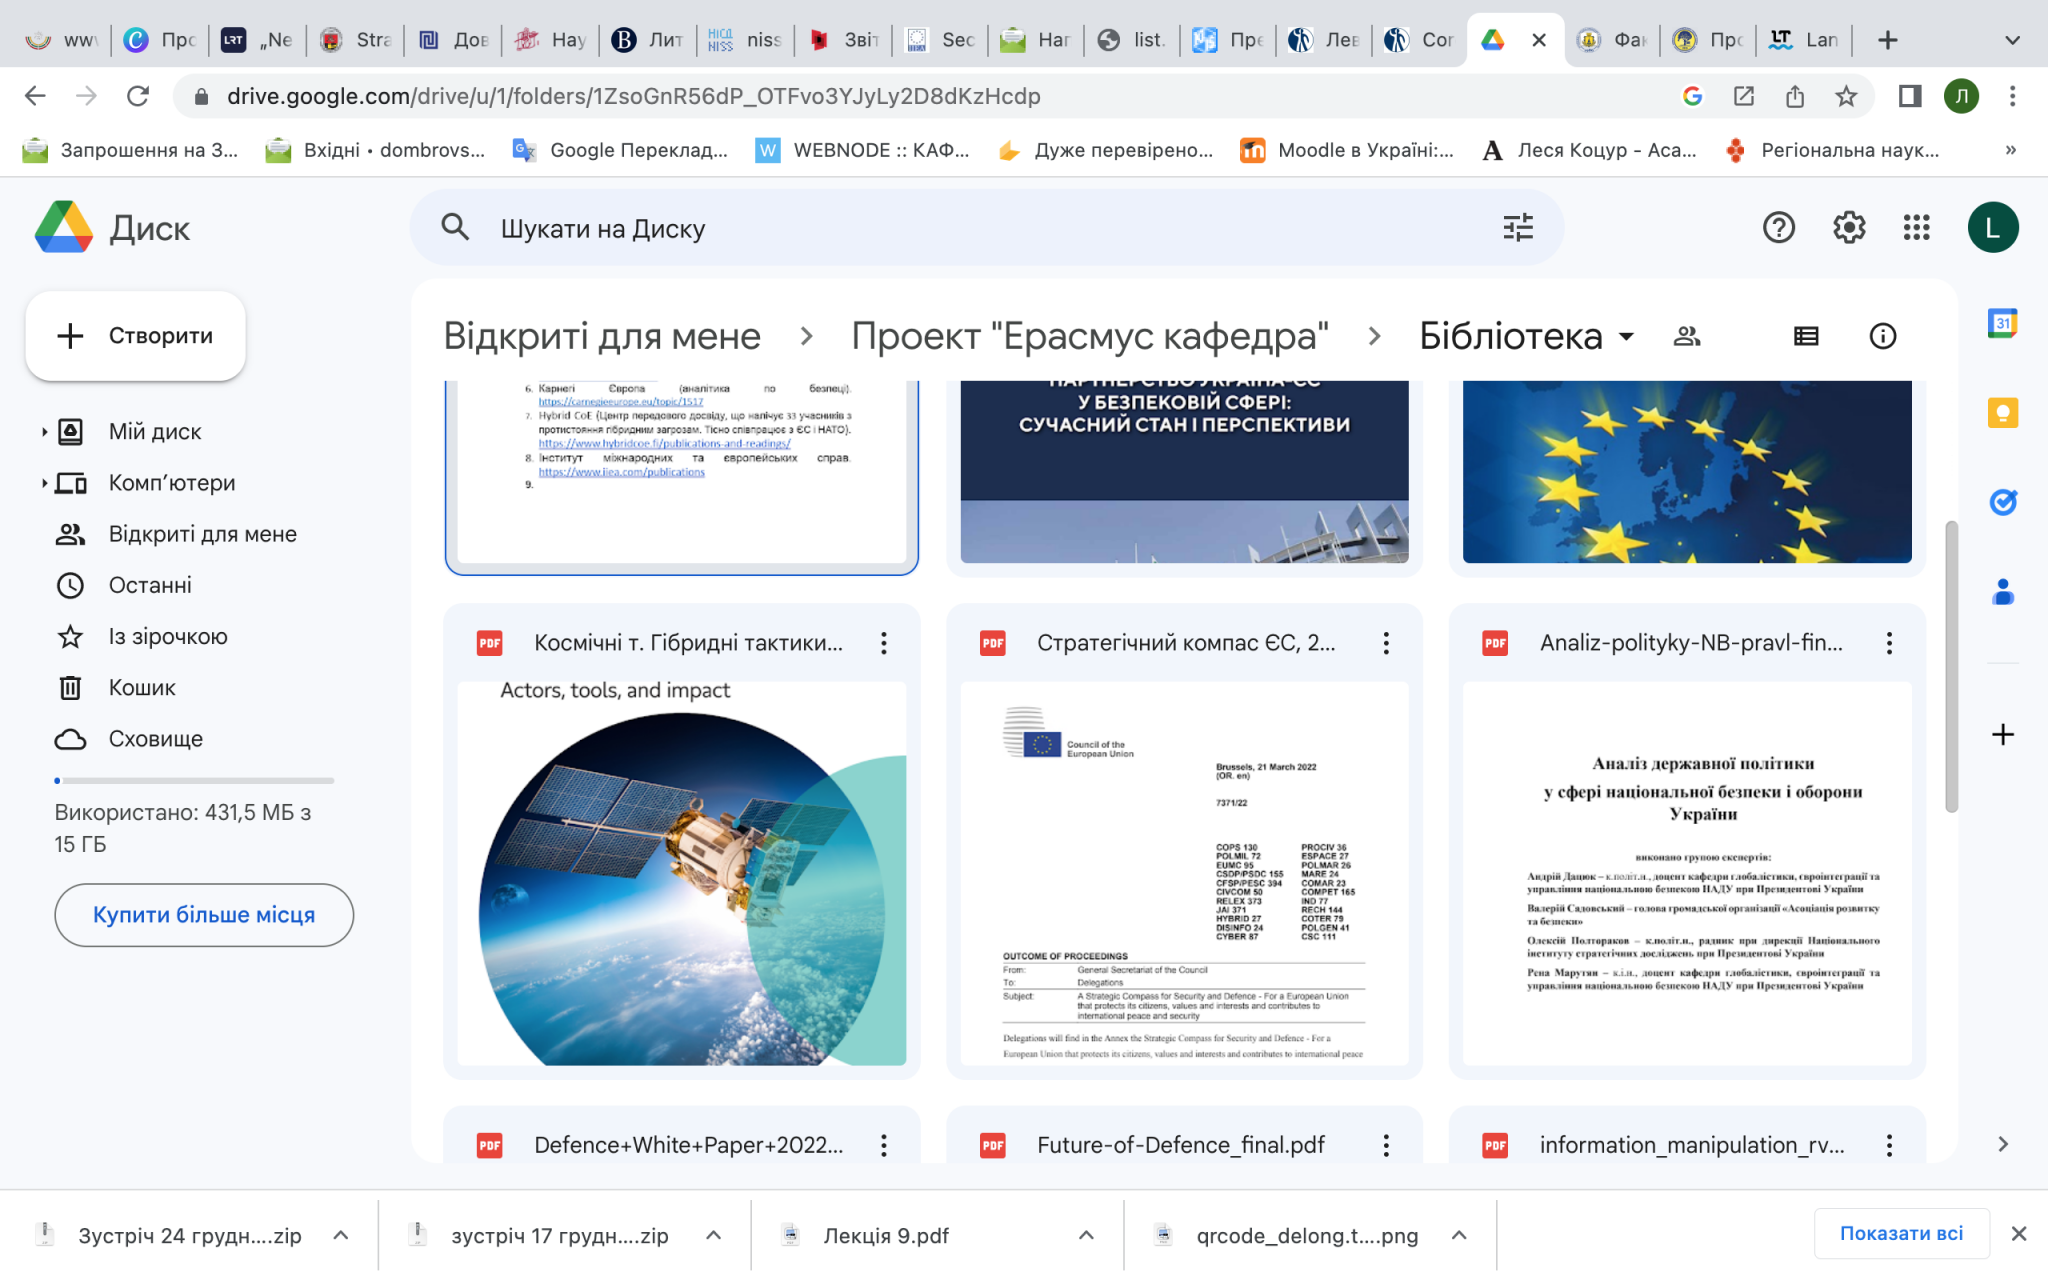Image resolution: width=2048 pixels, height=1280 pixels.
Task: Open the Help question mark icon
Action: pos(1779,228)
